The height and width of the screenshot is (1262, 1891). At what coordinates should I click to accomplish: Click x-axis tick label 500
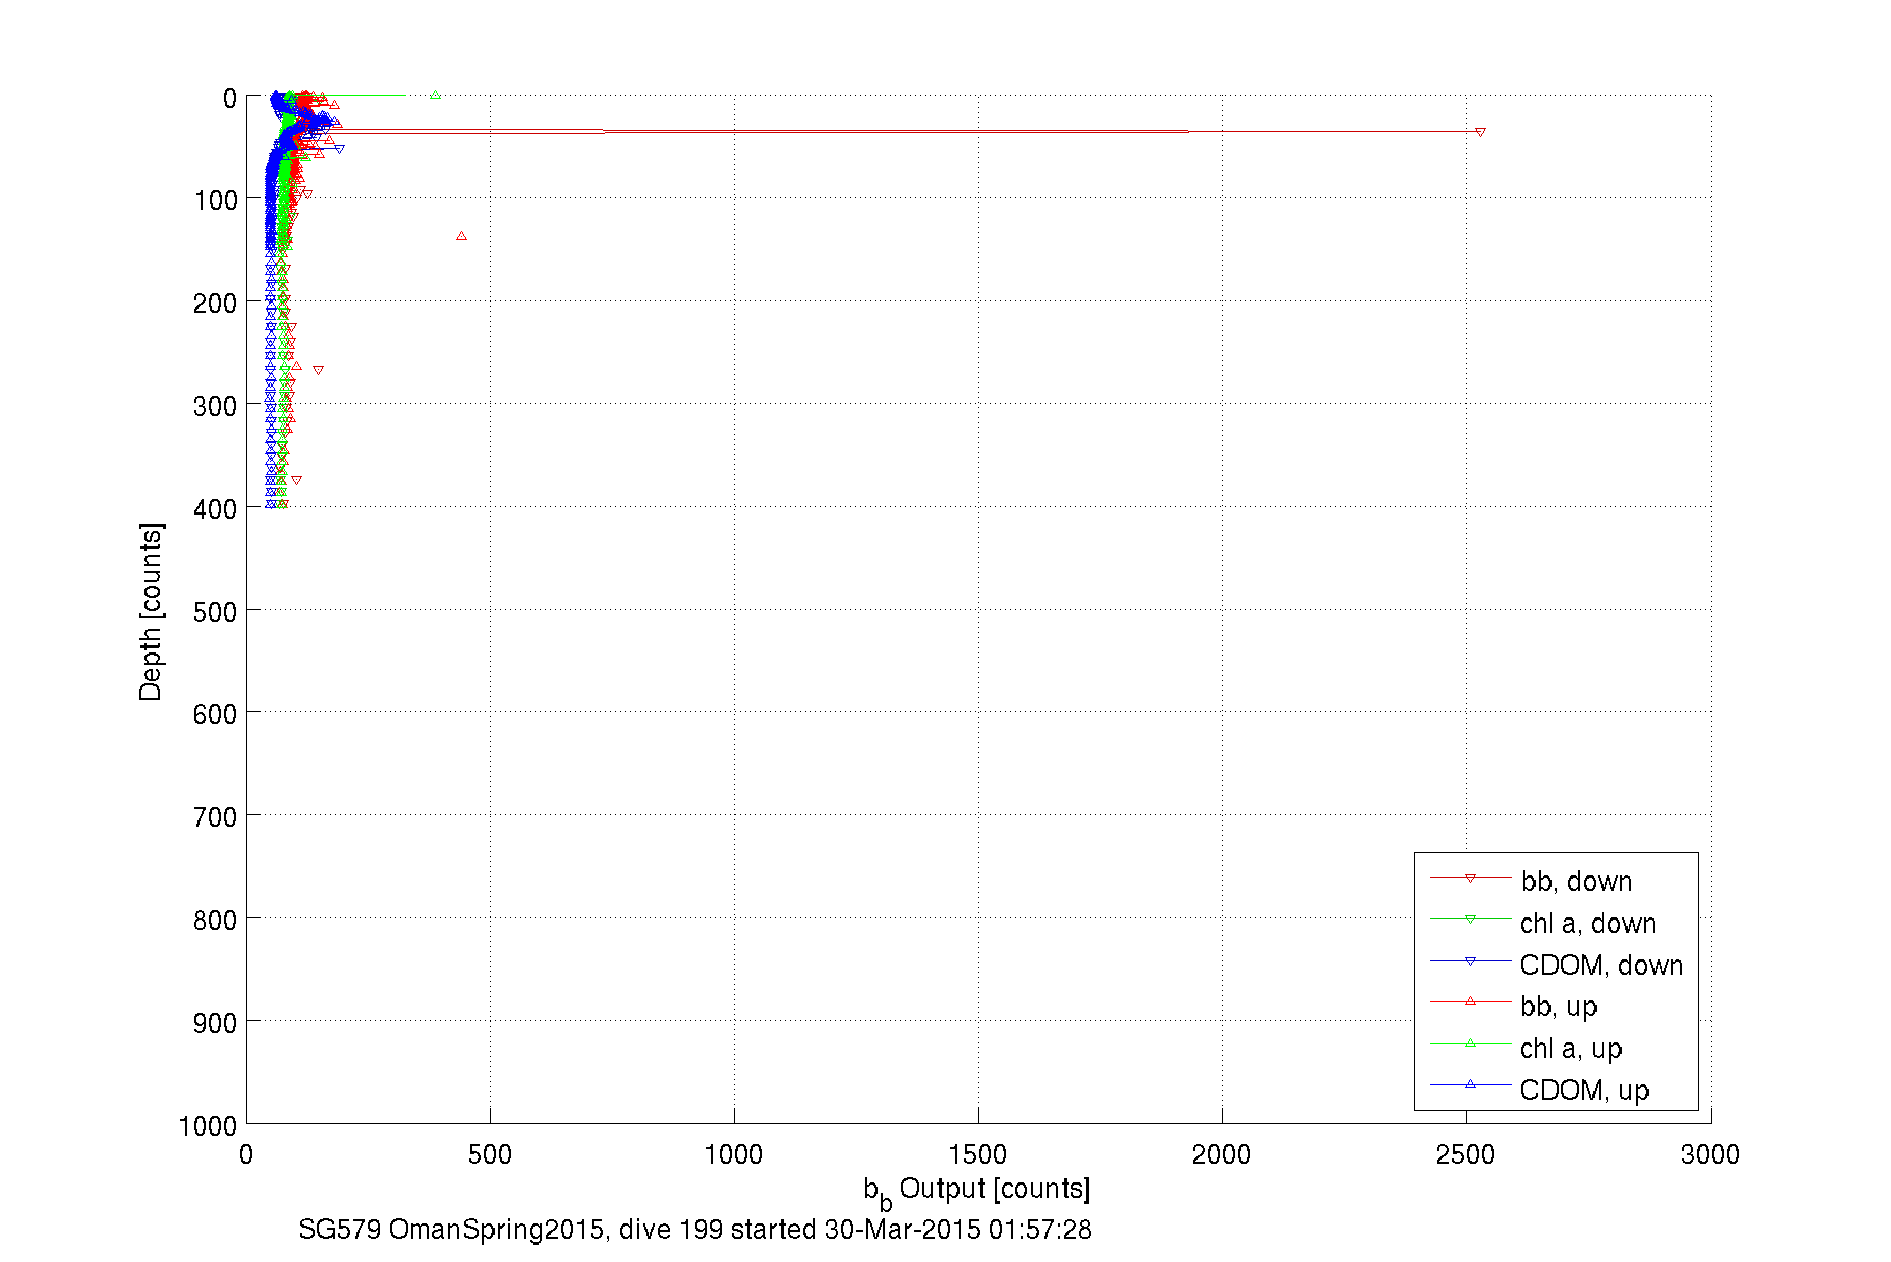pyautogui.click(x=490, y=1155)
